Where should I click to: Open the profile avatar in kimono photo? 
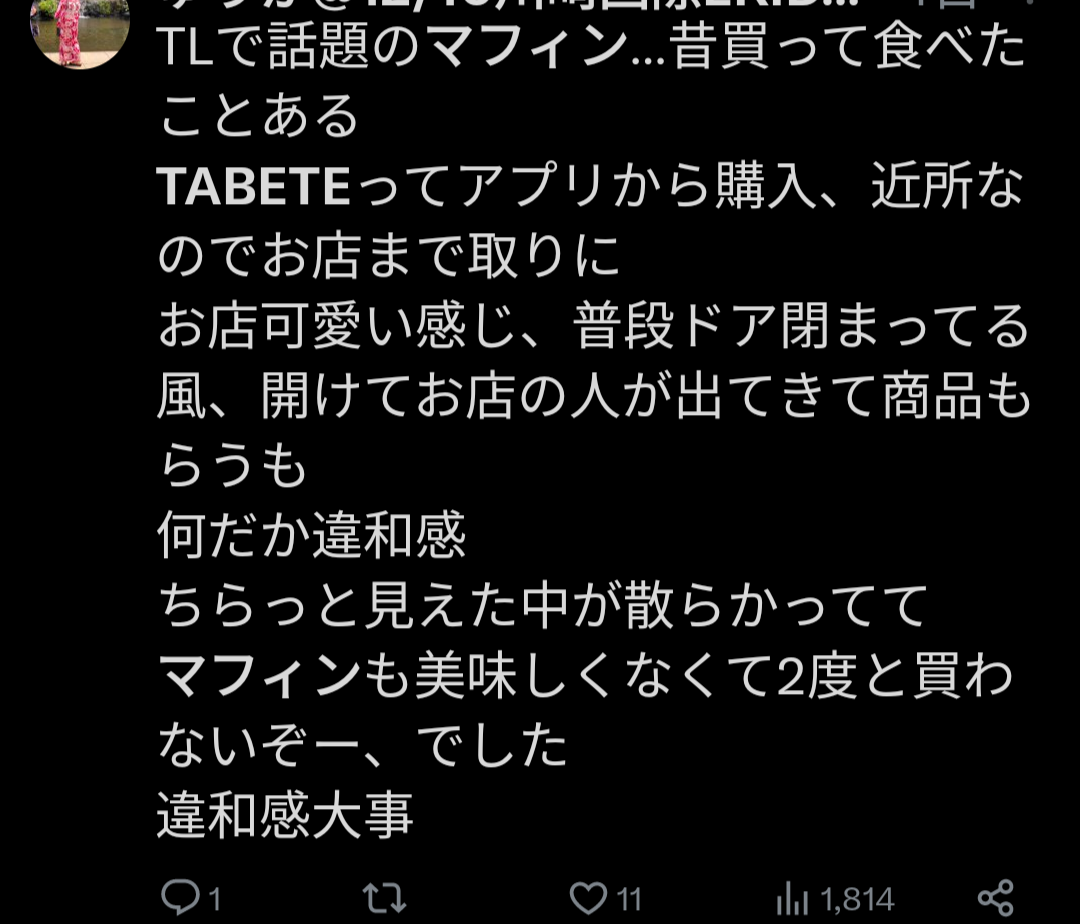coord(80,30)
